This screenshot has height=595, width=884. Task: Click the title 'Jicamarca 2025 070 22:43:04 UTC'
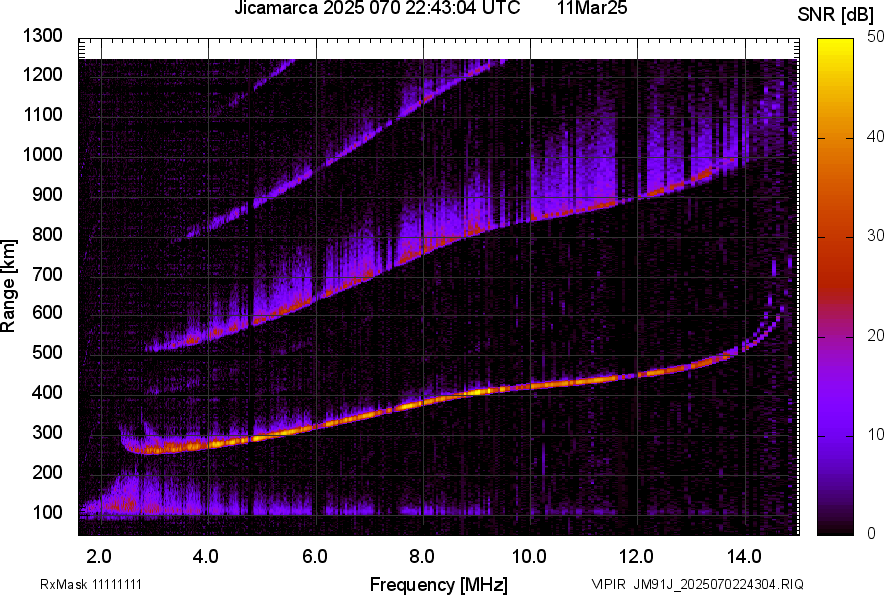[x=377, y=8]
